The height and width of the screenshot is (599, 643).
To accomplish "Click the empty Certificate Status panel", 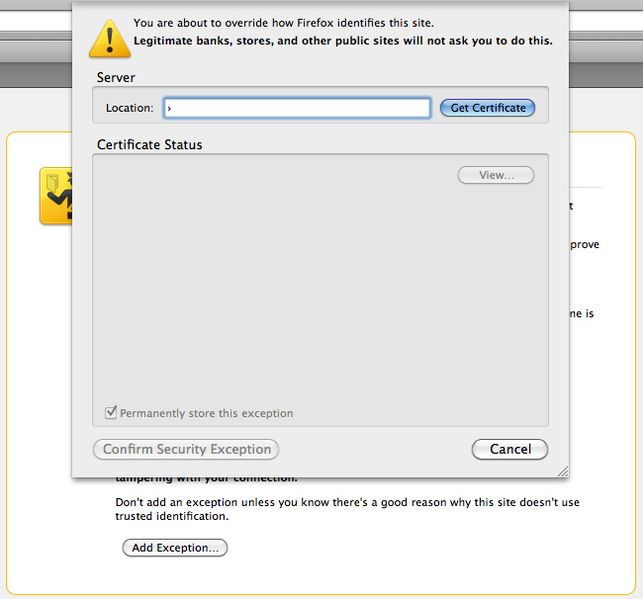I will tap(319, 290).
